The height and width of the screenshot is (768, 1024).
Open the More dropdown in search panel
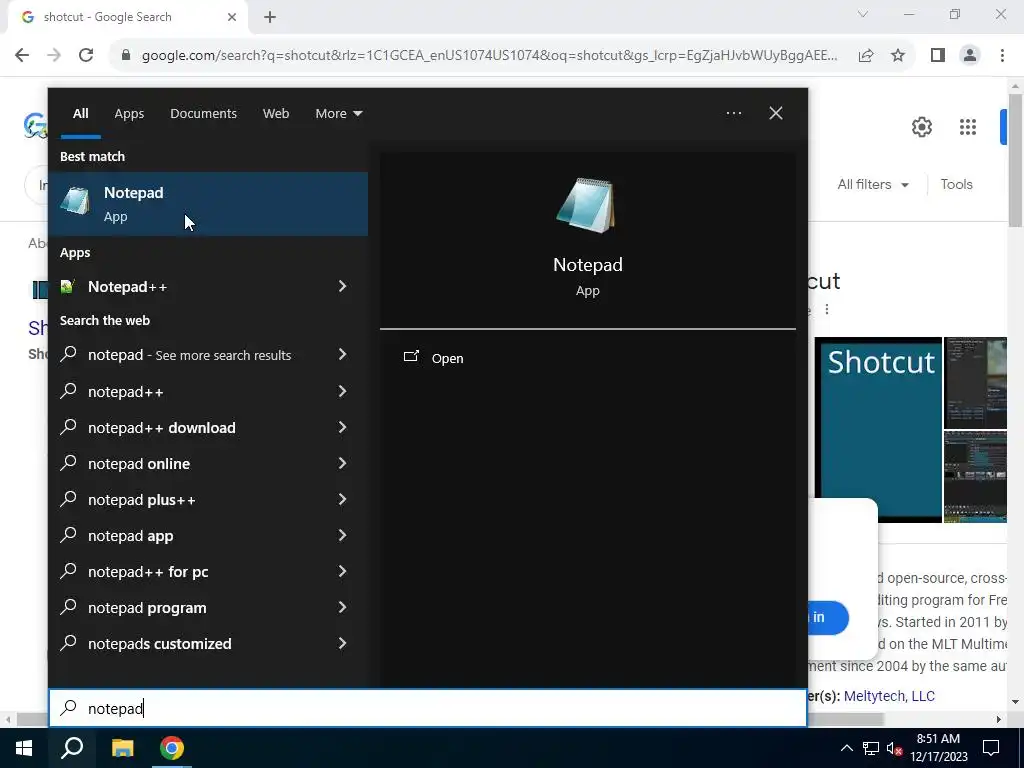[x=338, y=114]
